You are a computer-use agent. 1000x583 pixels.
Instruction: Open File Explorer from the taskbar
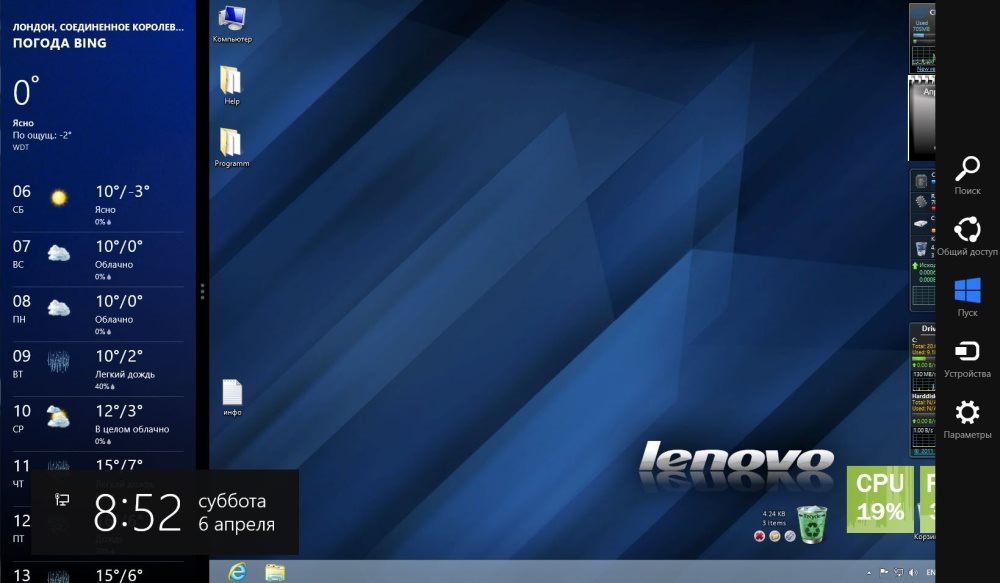click(x=275, y=571)
